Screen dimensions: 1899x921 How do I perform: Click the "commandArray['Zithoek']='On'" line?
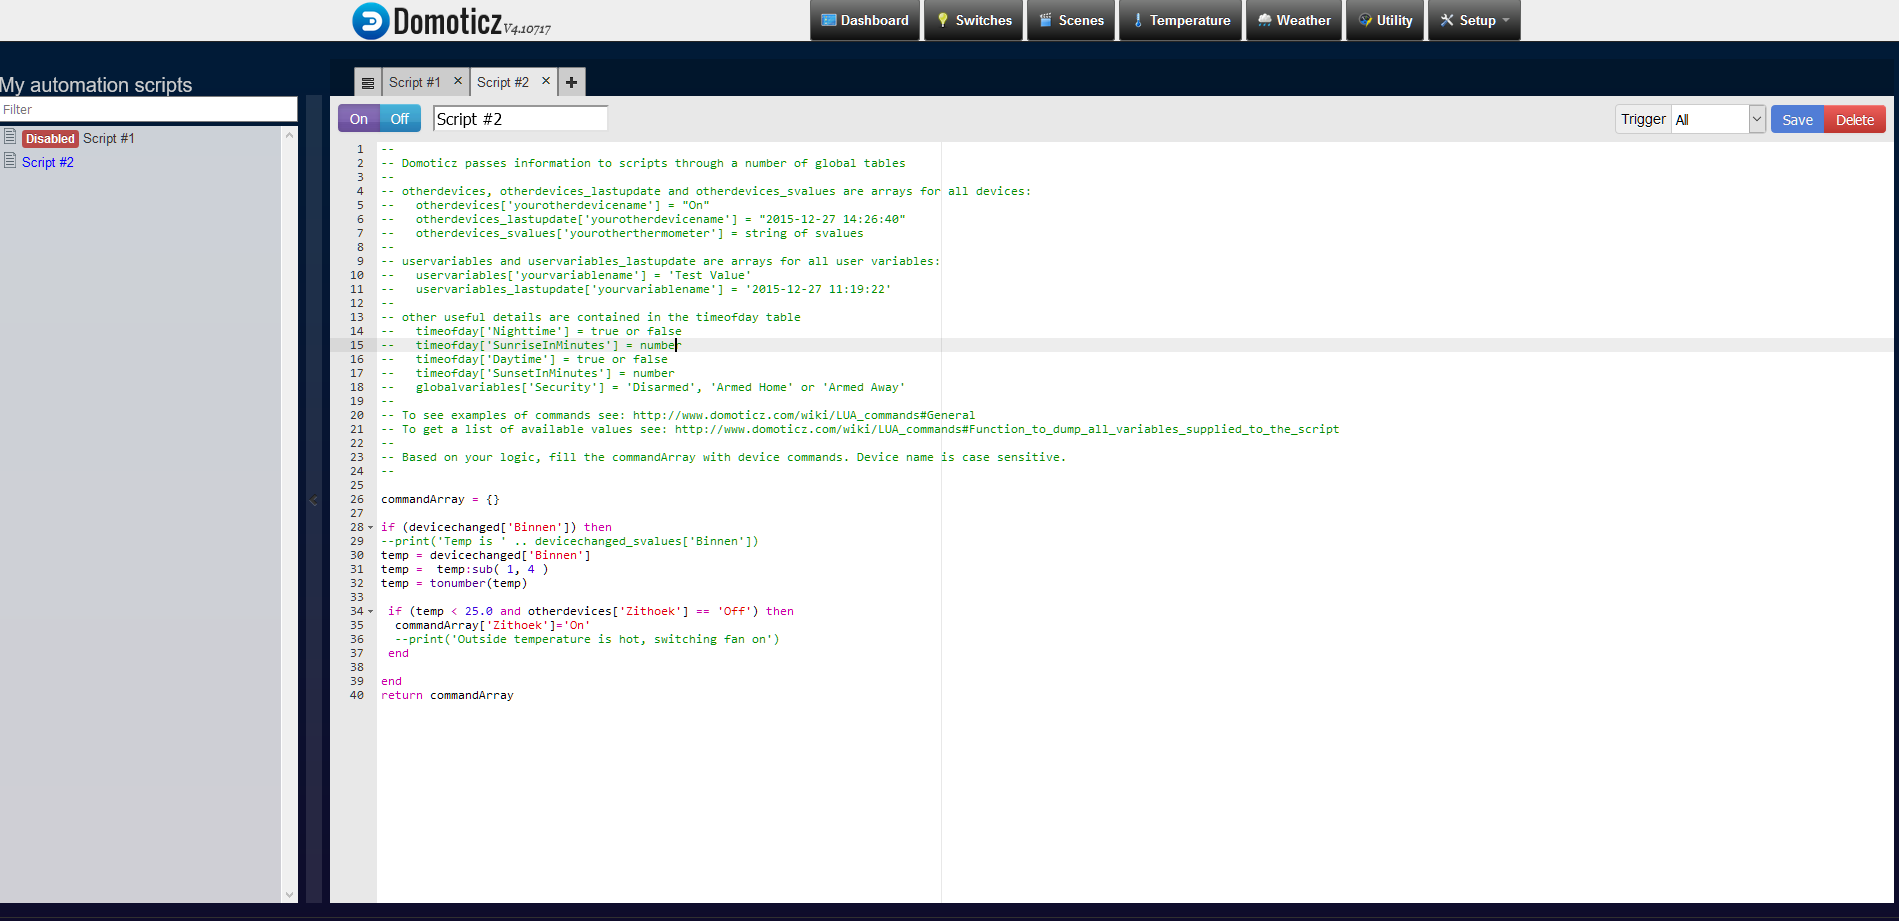[x=492, y=625]
